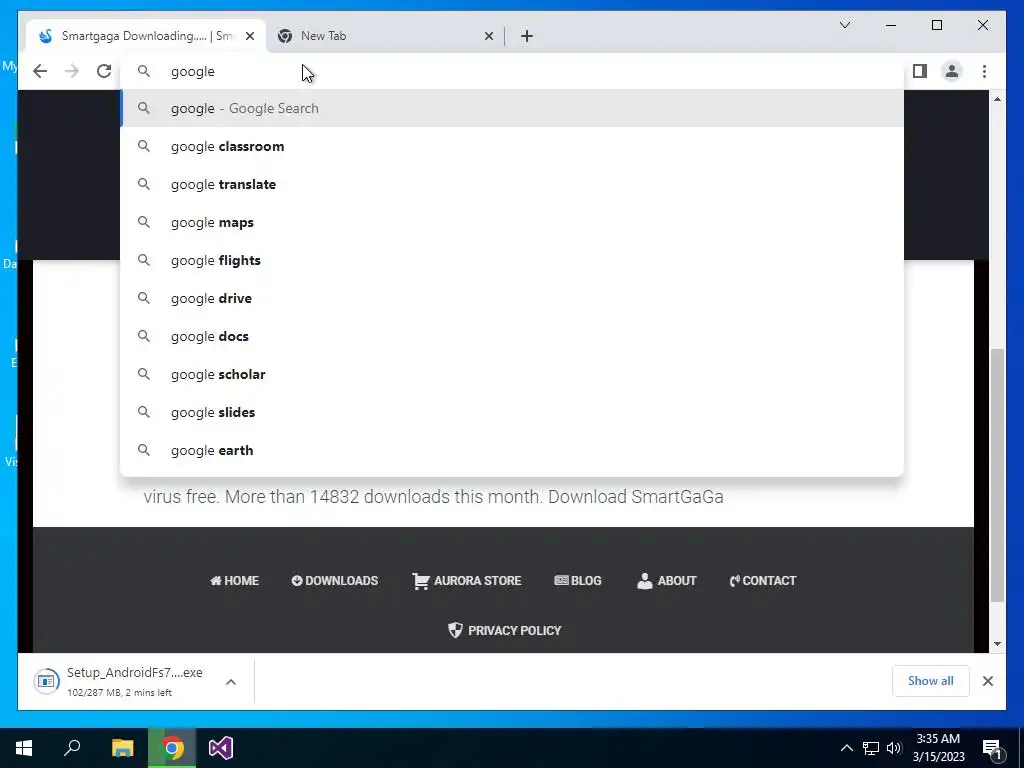
Task: Open PRIVACY POLICY footer link
Action: point(504,630)
